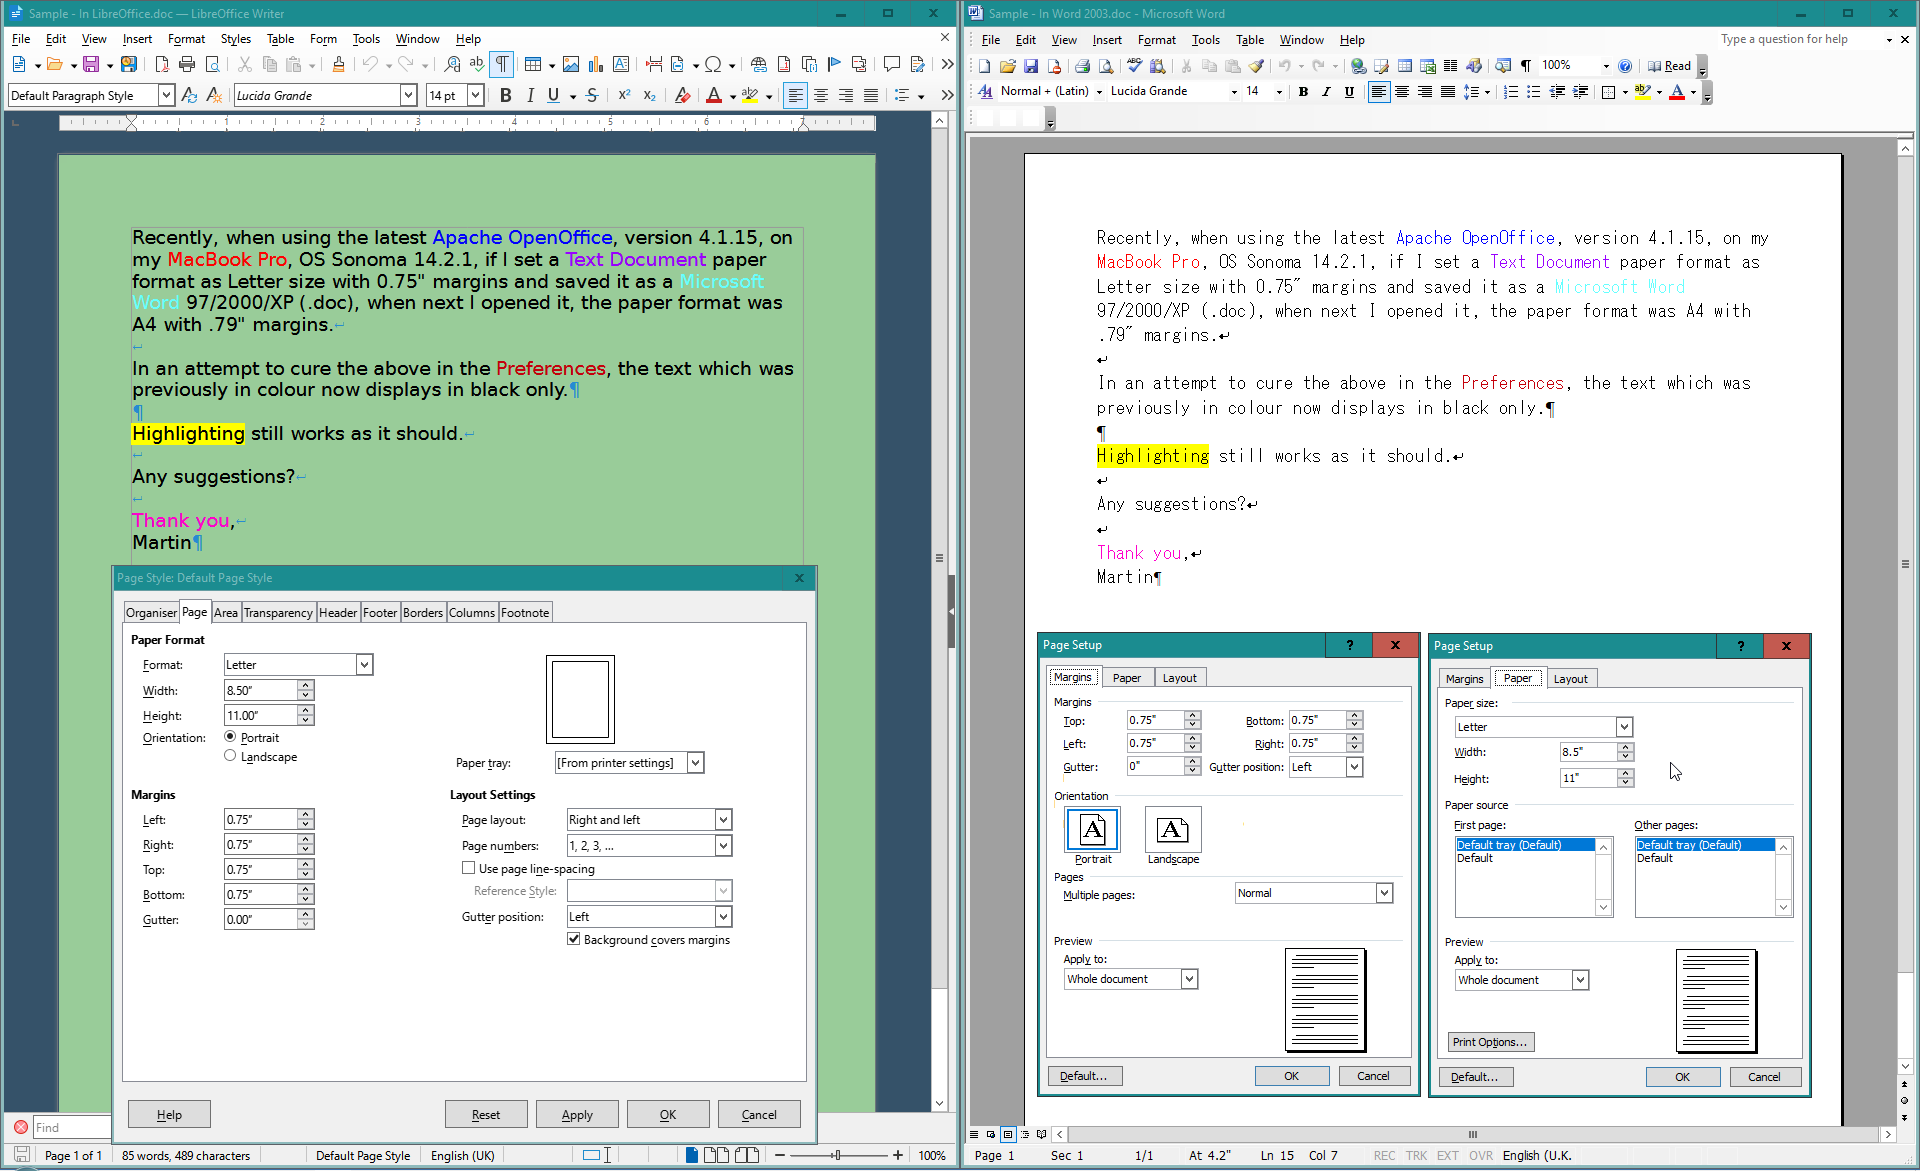Open Find & Replace in Writer toolbar

452,64
